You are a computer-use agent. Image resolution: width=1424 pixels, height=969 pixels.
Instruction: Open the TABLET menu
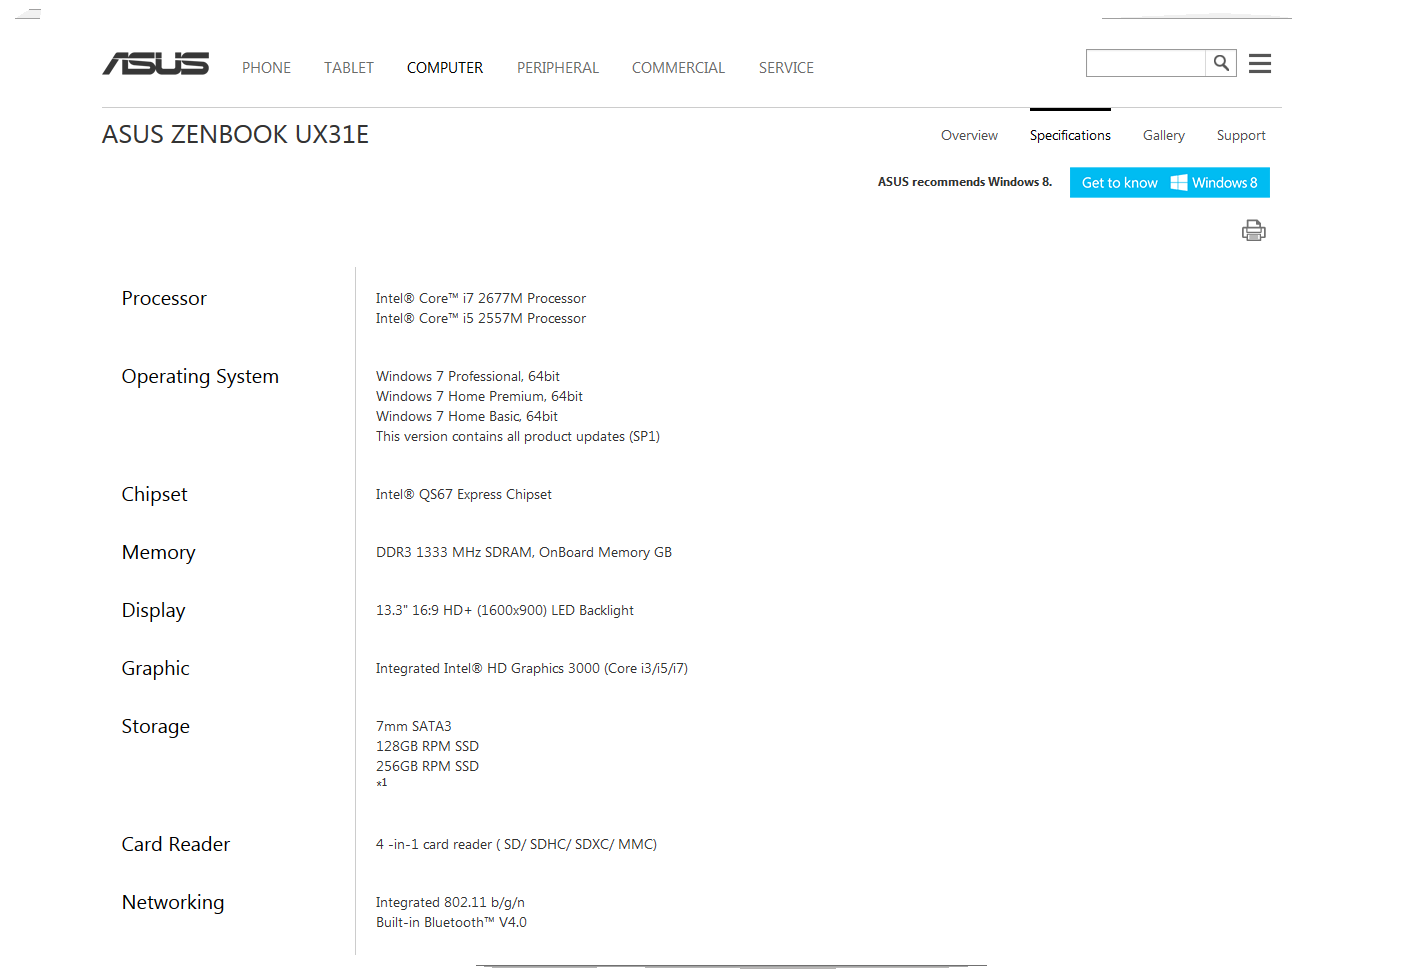click(x=348, y=68)
